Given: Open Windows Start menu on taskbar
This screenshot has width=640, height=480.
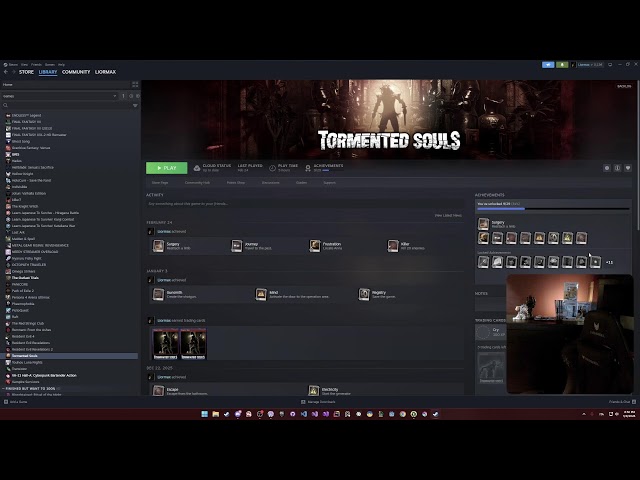Looking at the screenshot, I should coord(204,414).
